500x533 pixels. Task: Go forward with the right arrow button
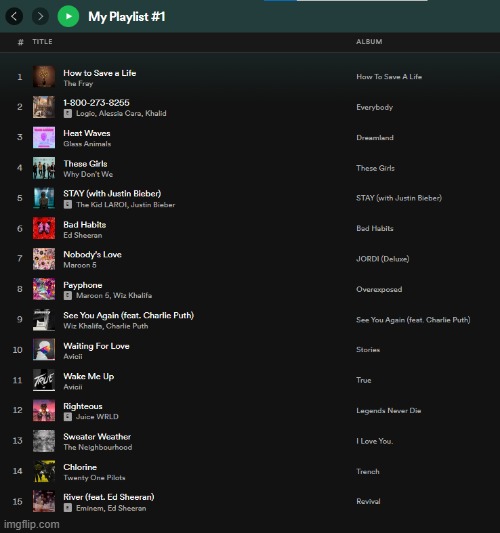point(40,16)
